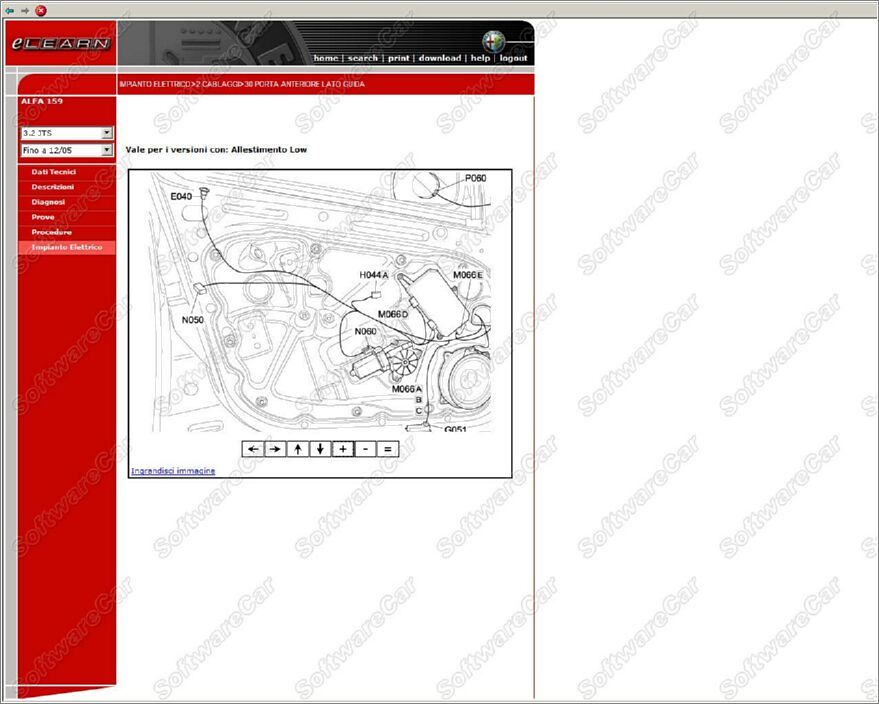Click the eLearn logo banner
The width and height of the screenshot is (879, 704).
click(x=60, y=44)
